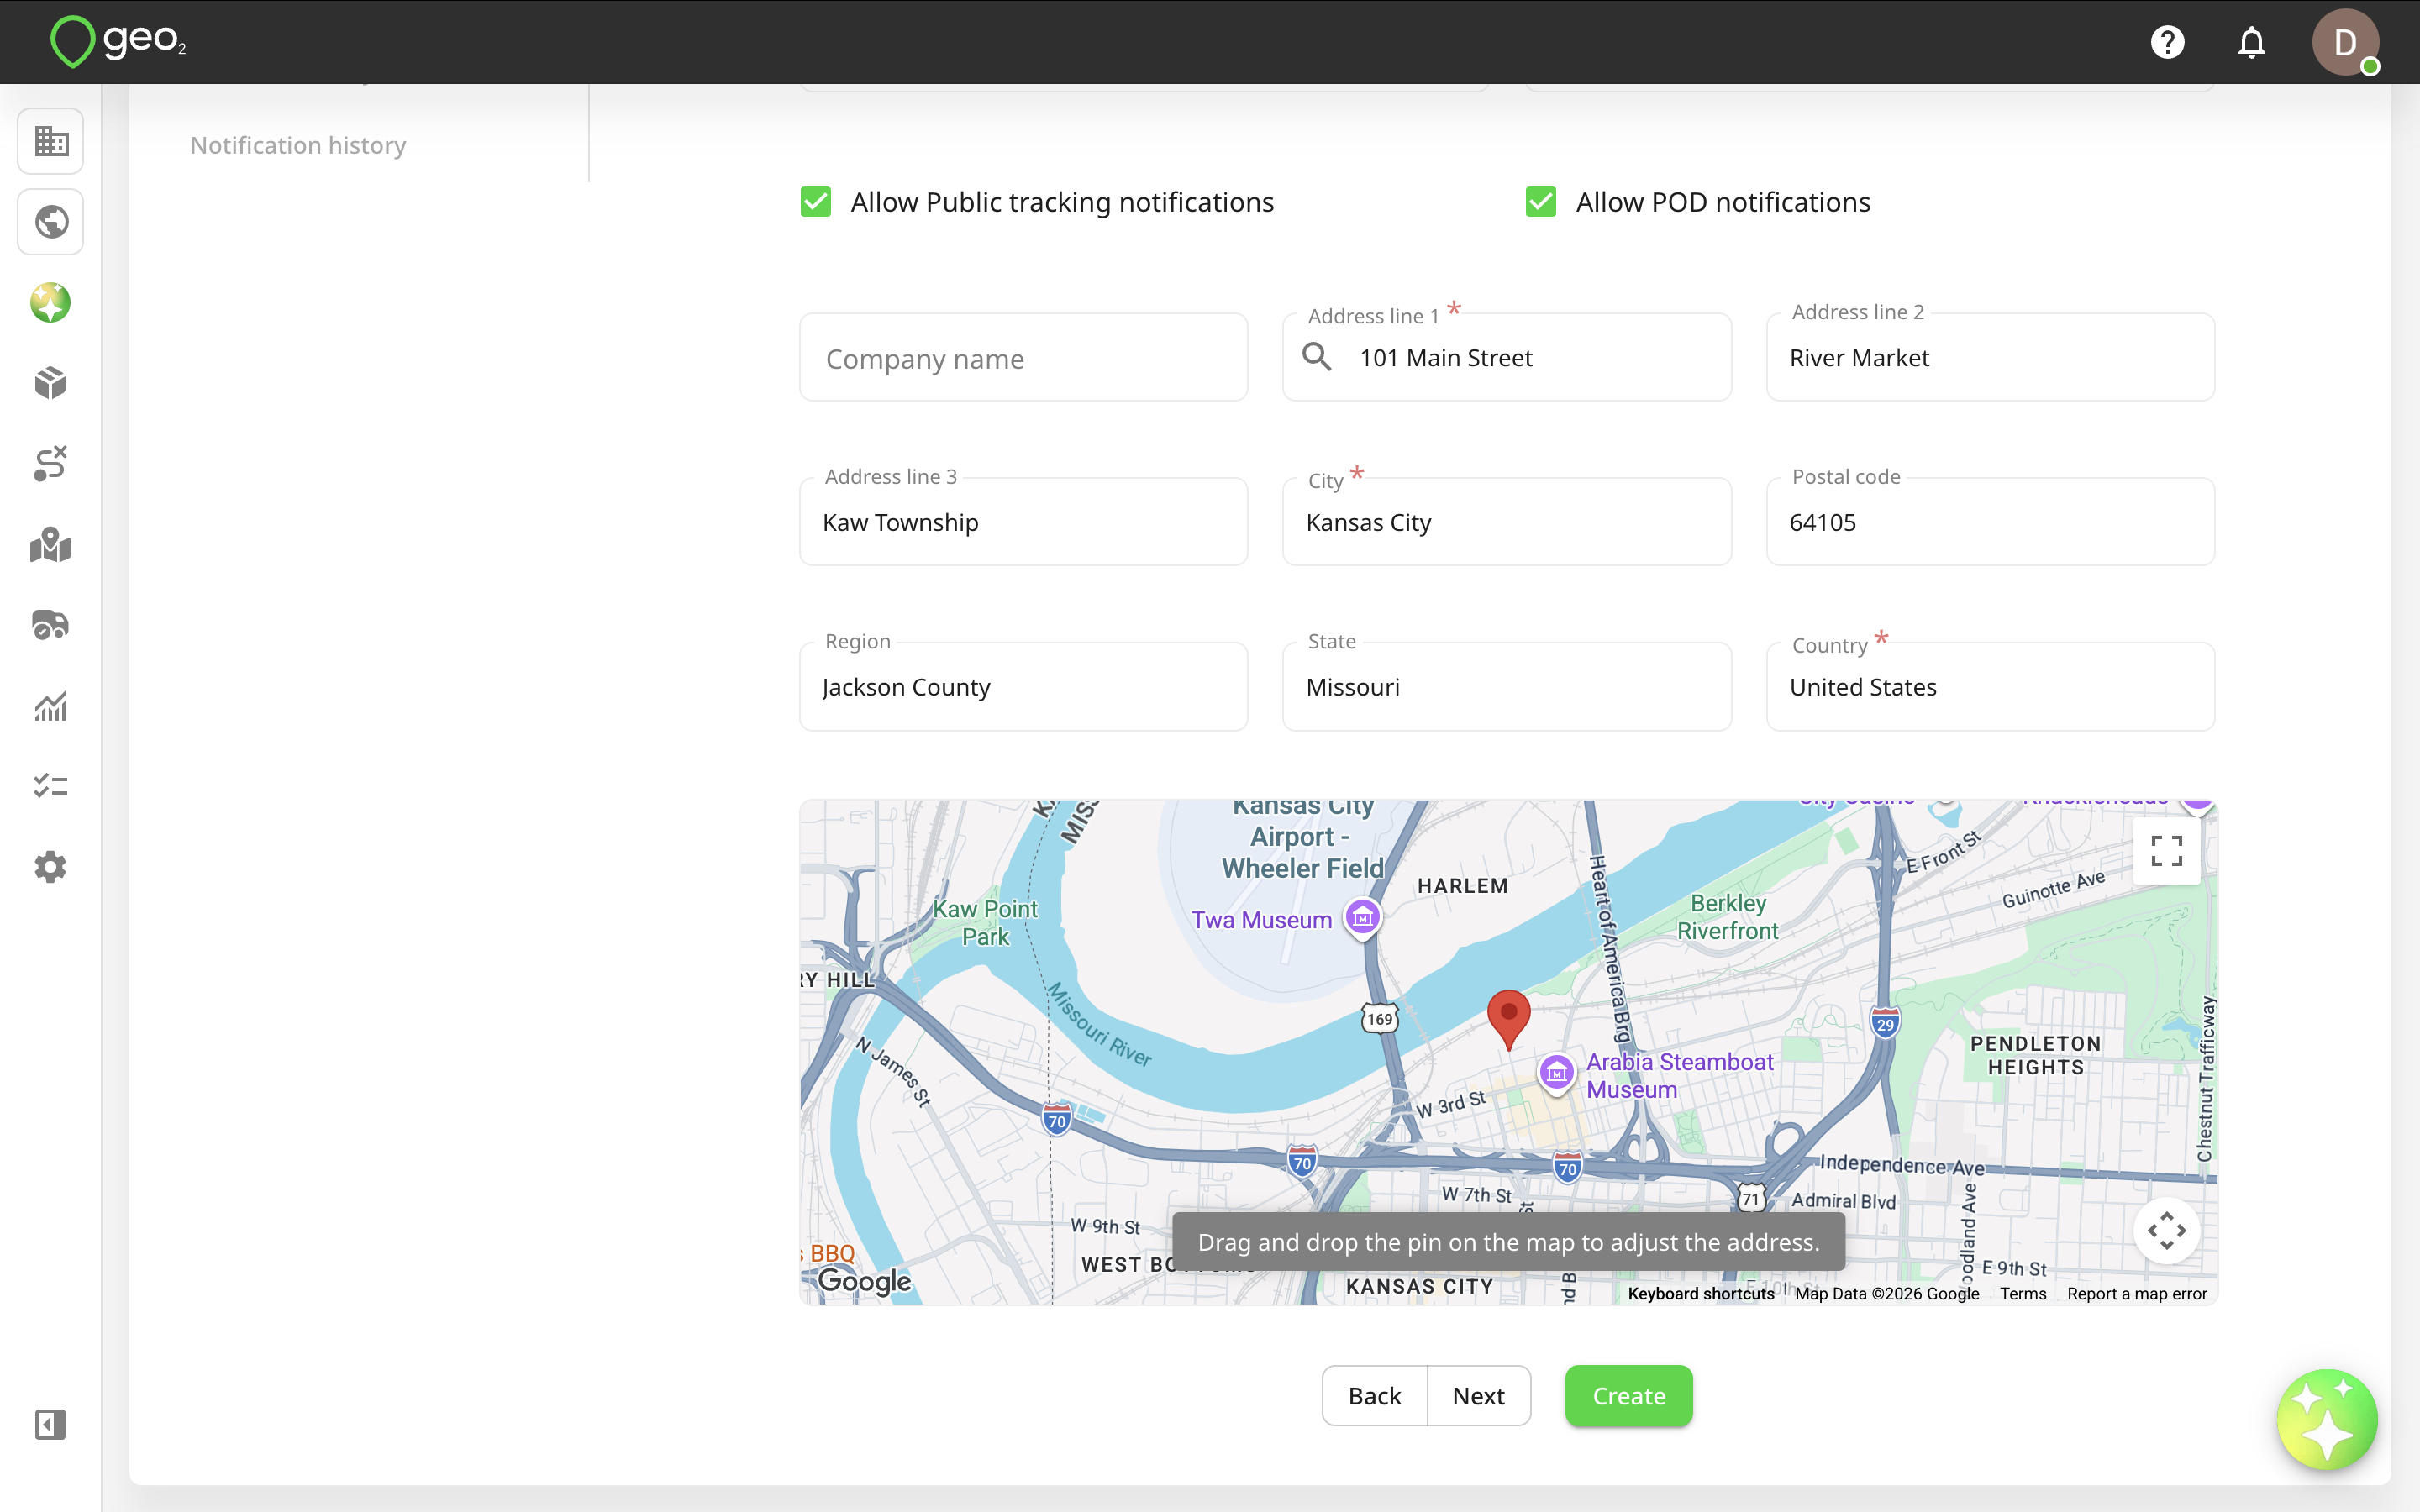Select the globe icon in sidebar
This screenshot has height=1512, width=2420.
click(51, 222)
